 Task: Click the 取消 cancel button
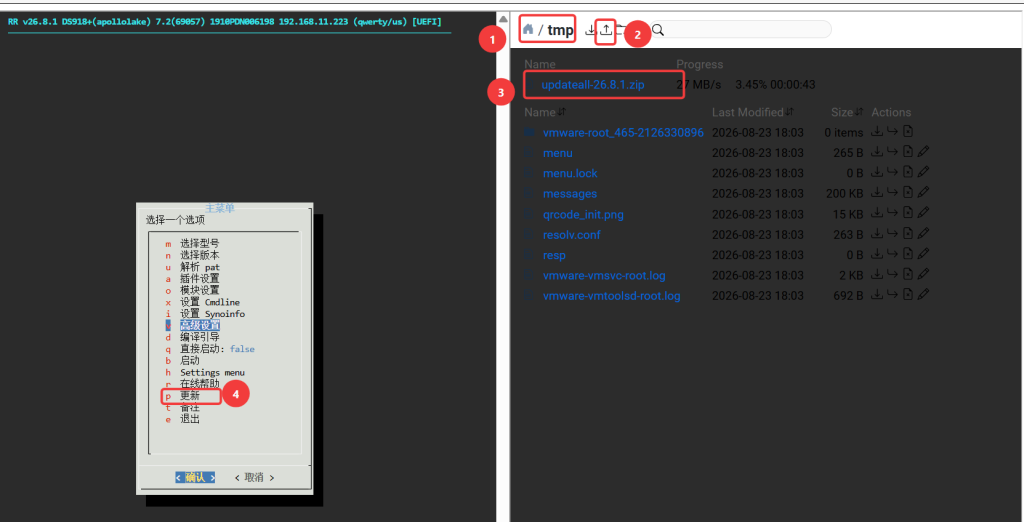(x=254, y=478)
